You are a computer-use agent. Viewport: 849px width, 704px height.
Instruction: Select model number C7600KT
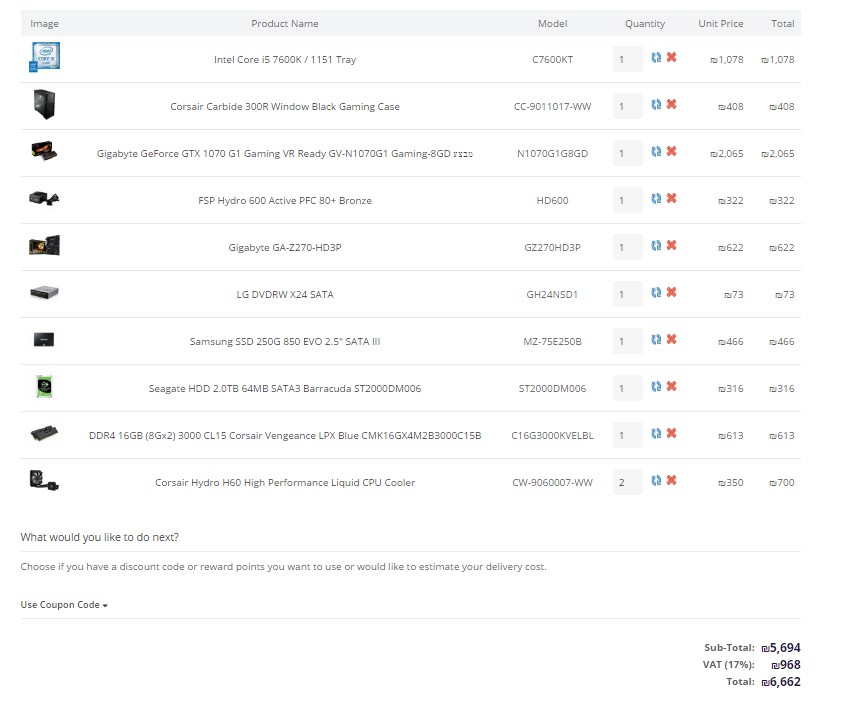[x=552, y=60]
